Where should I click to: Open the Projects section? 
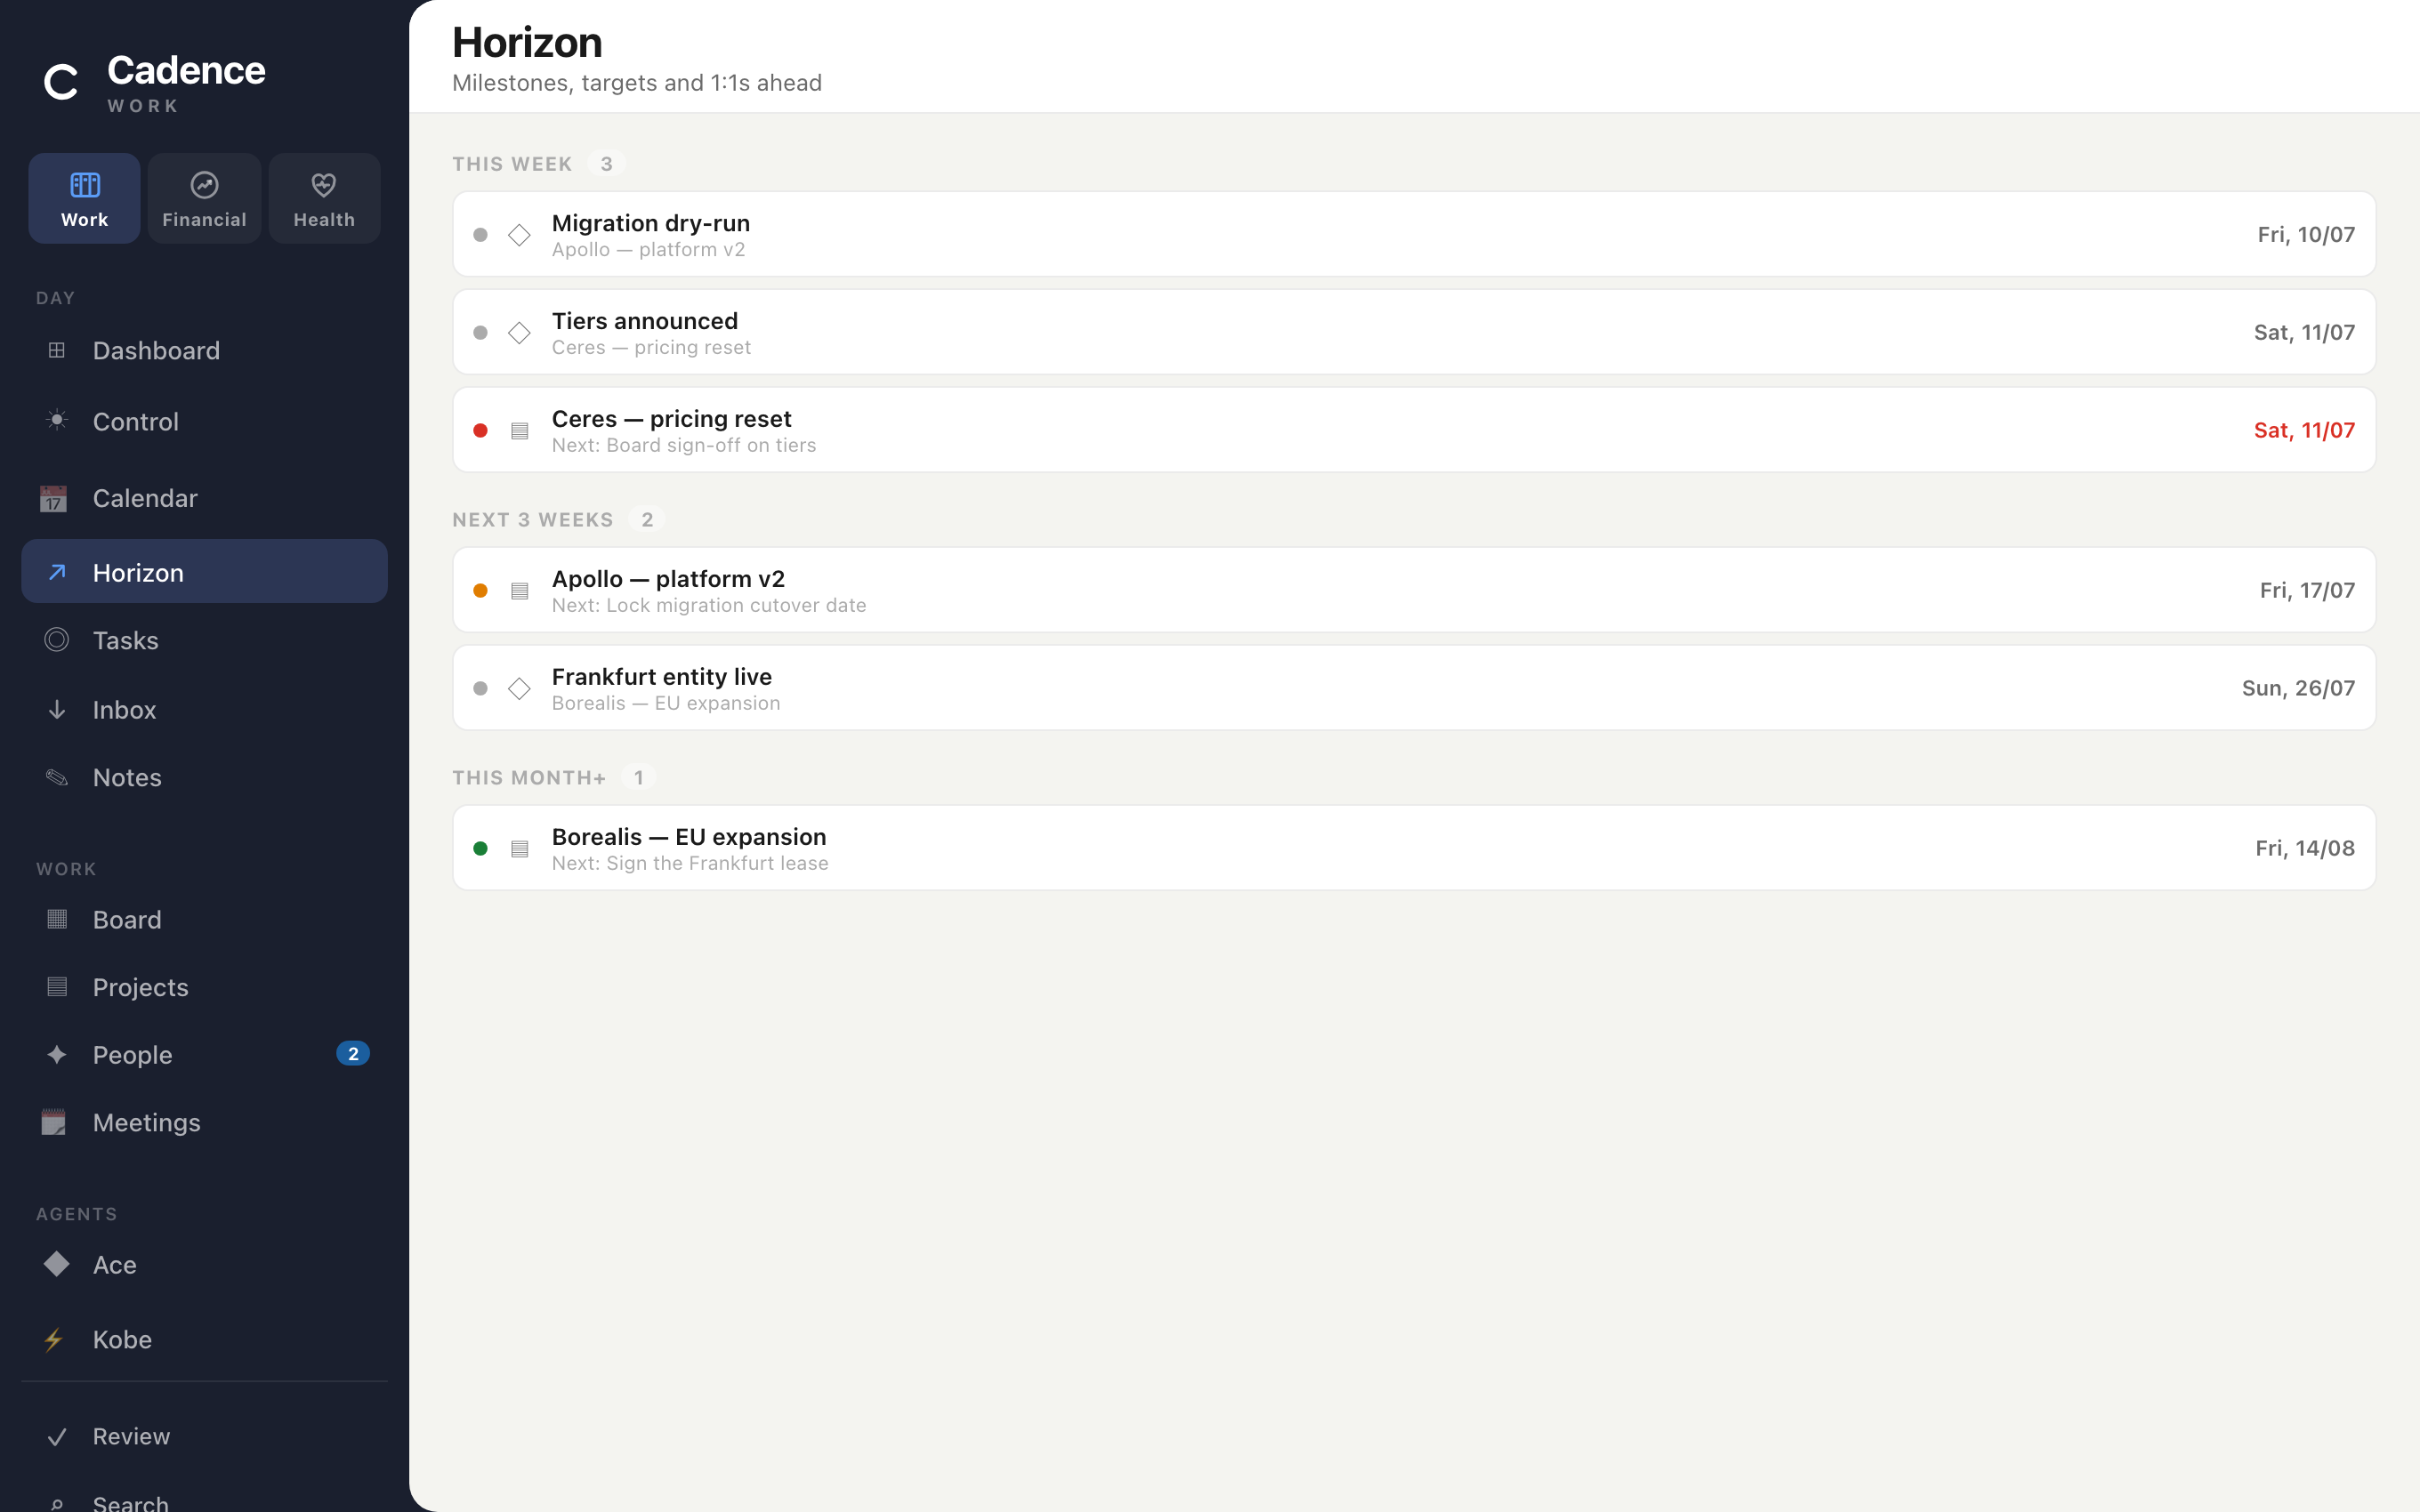coord(204,987)
